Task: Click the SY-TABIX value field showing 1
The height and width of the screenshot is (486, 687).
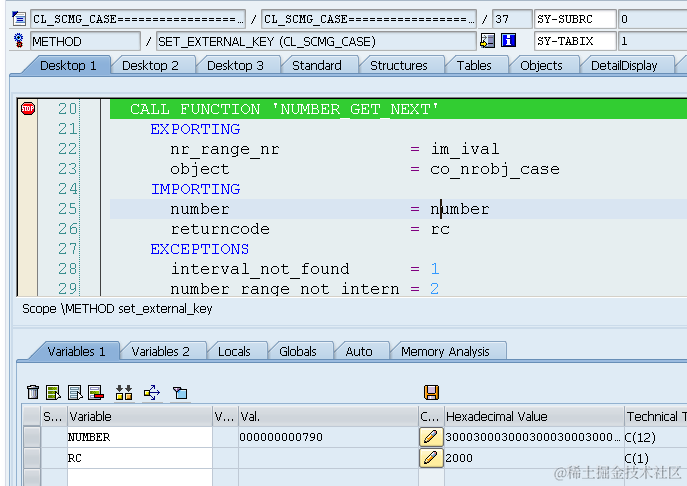Action: coord(652,41)
